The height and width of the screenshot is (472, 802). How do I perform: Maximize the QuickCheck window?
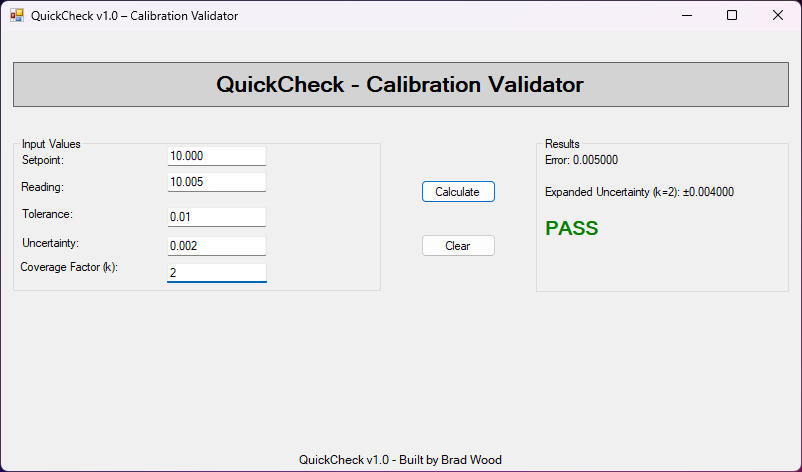732,16
